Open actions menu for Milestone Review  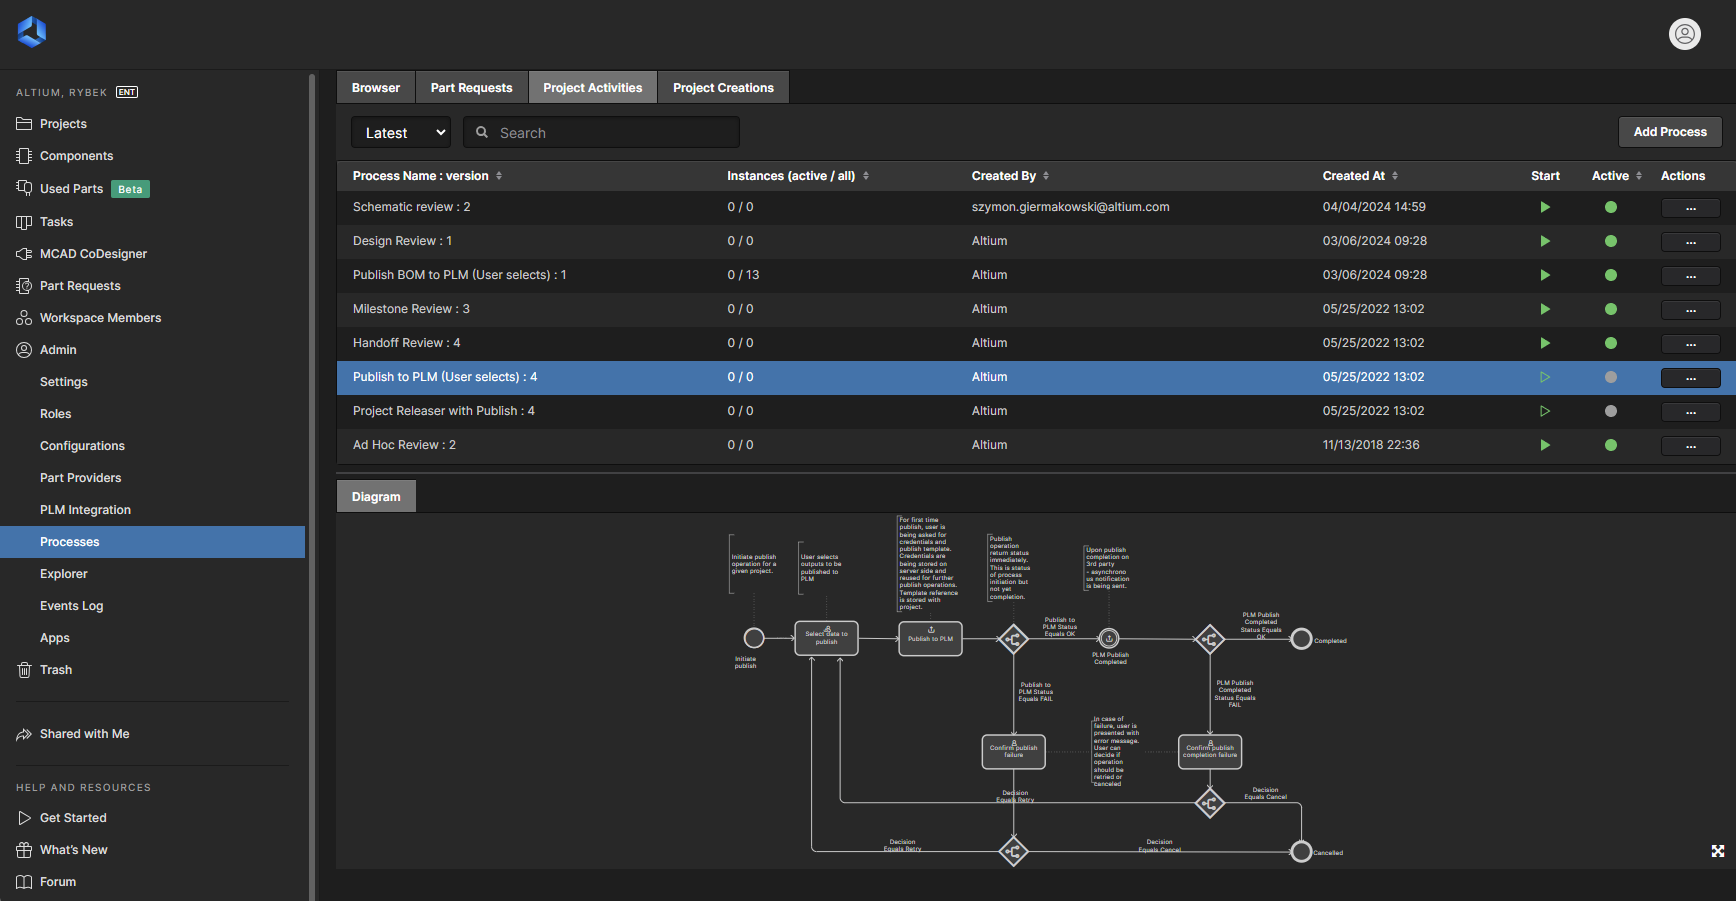point(1691,310)
